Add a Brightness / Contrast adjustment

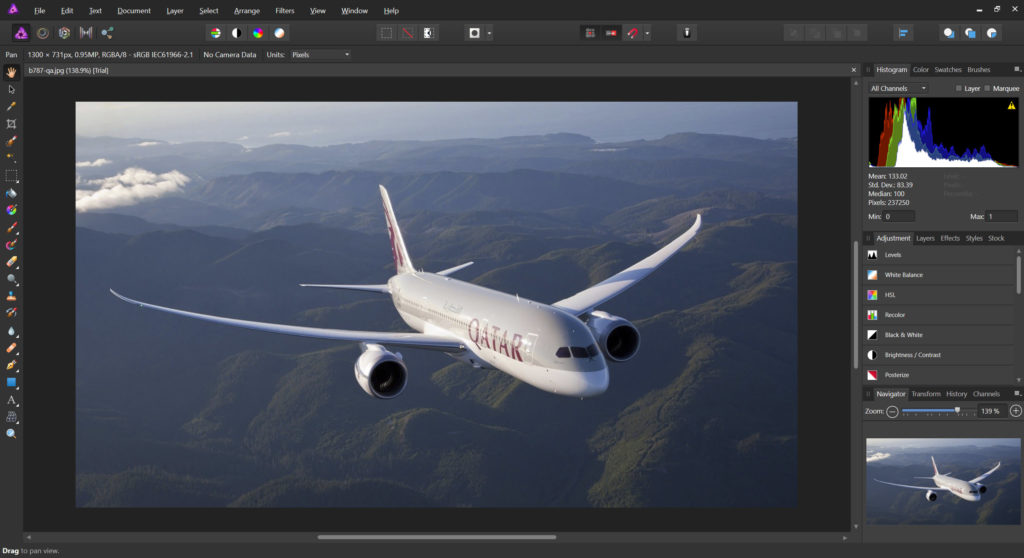(x=940, y=355)
